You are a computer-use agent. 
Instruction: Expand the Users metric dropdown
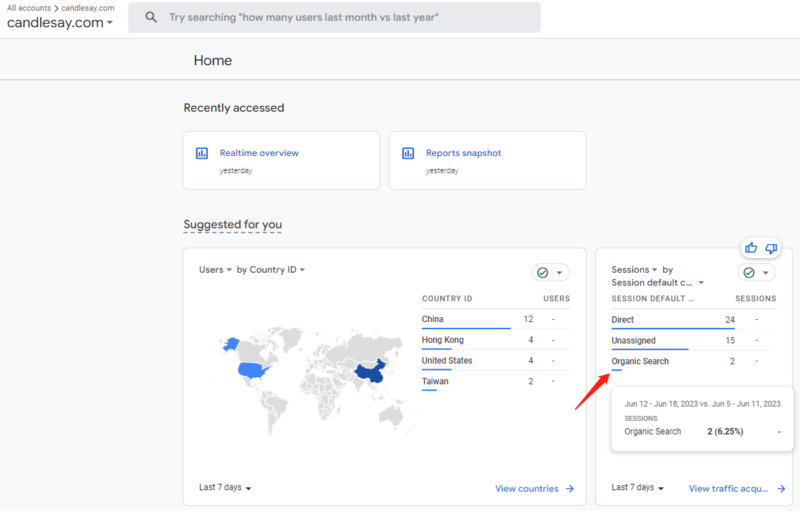215,270
